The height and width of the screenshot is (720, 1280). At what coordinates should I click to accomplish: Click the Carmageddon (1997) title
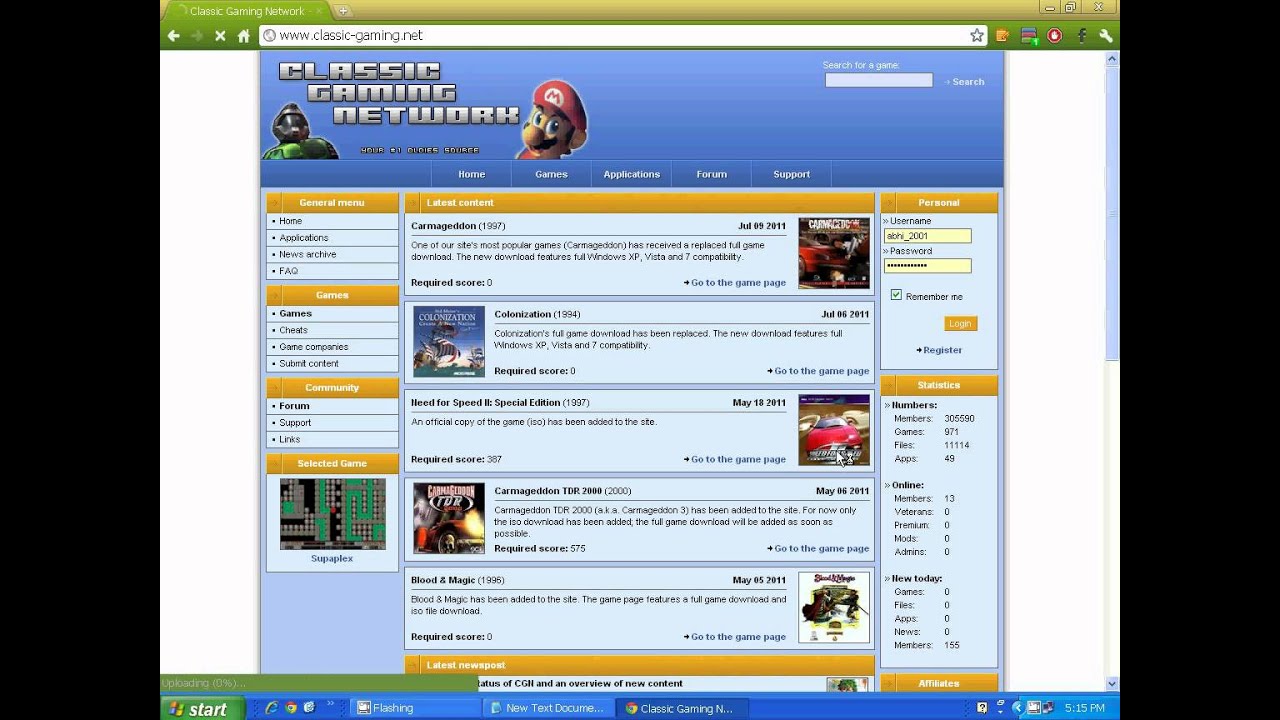[458, 226]
